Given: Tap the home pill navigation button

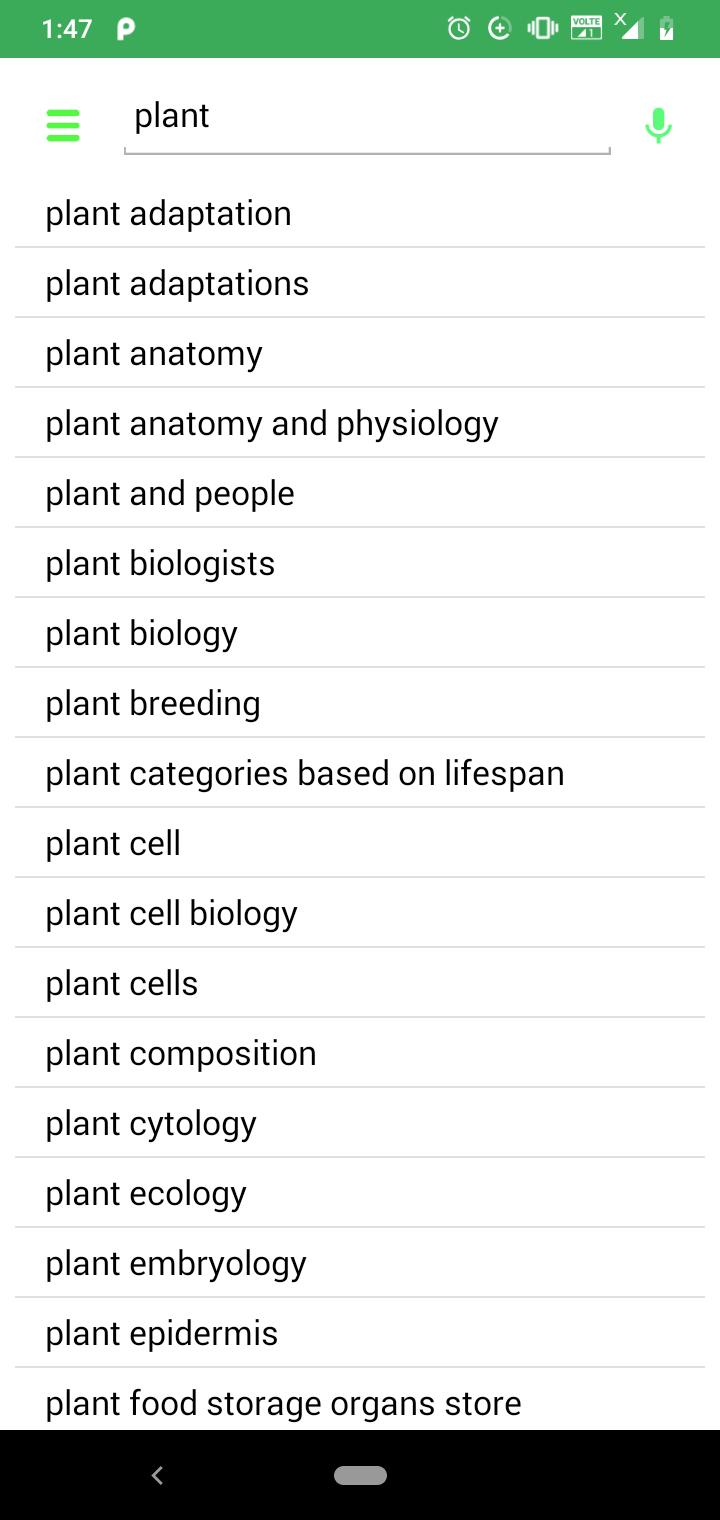Looking at the screenshot, I should 360,1475.
